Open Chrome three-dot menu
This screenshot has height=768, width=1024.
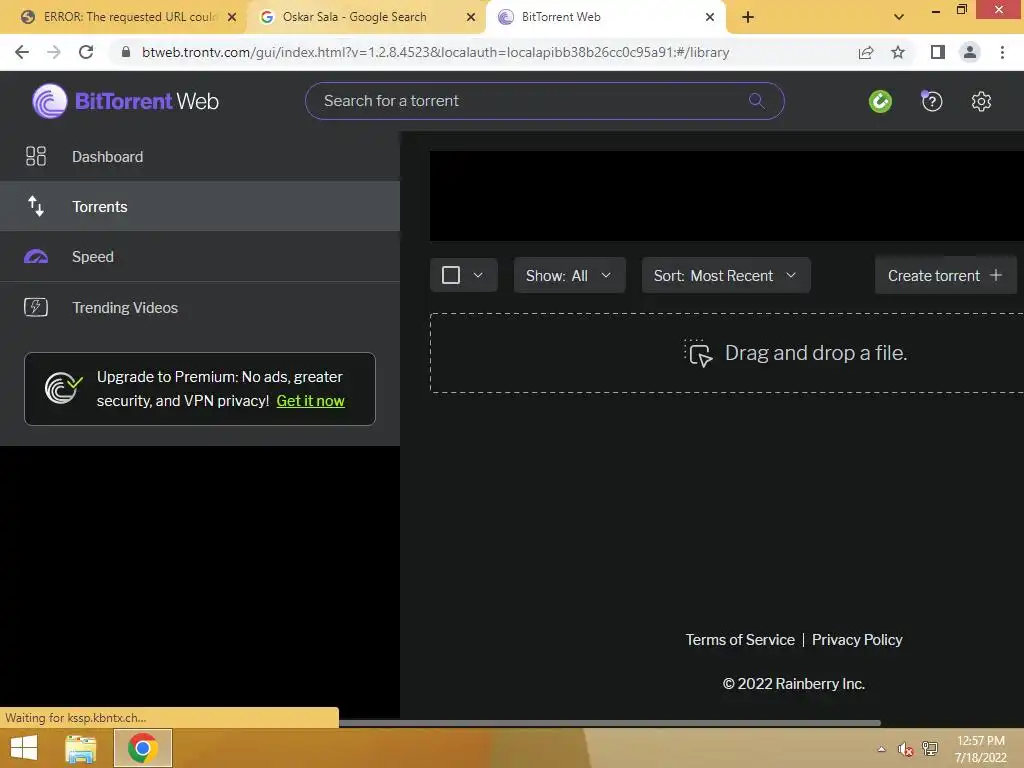click(1002, 52)
